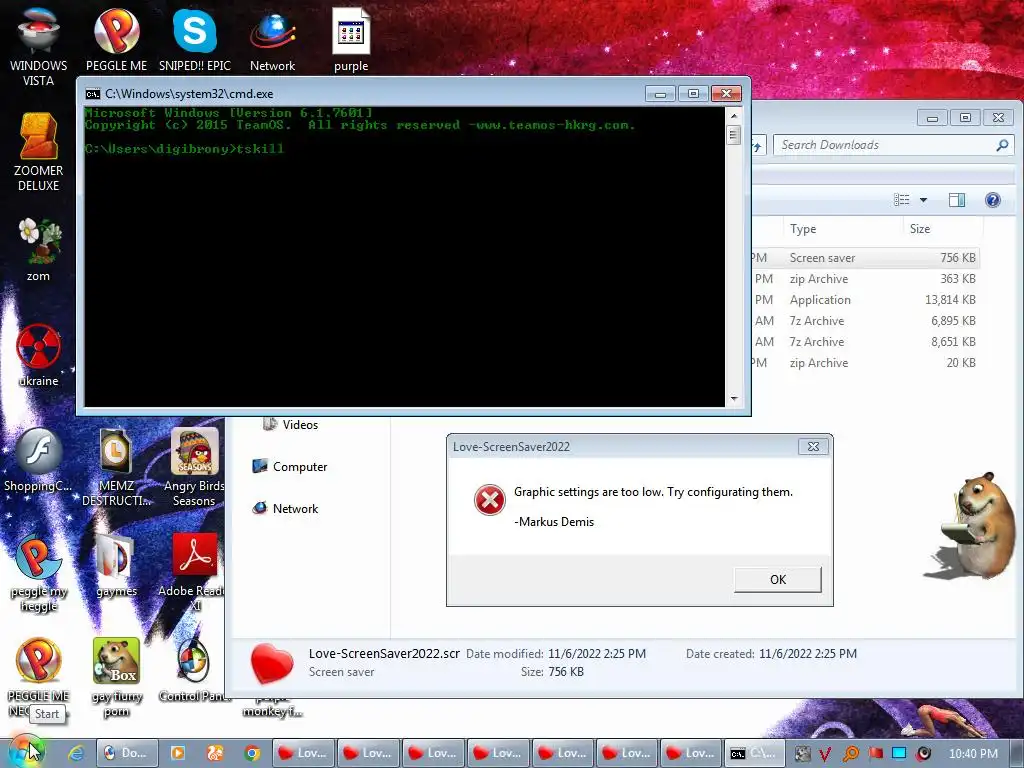Screen dimensions: 1024x768
Task: Click the search magnifier in Explorer
Action: [x=1002, y=145]
